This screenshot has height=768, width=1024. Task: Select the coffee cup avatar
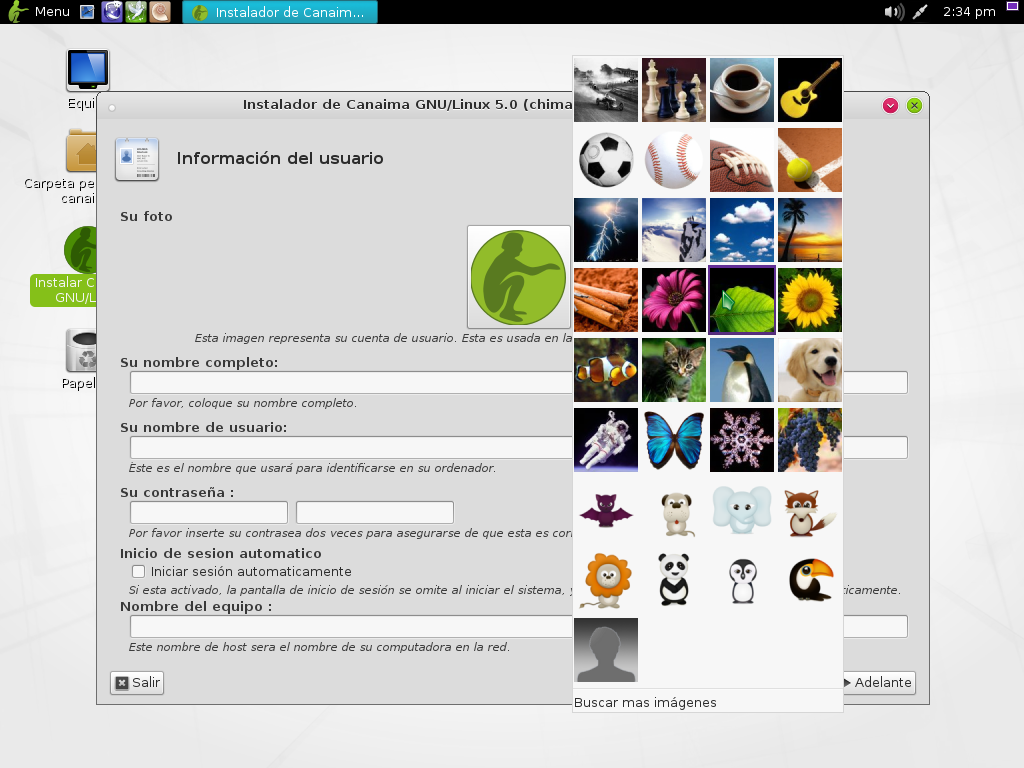(x=742, y=89)
